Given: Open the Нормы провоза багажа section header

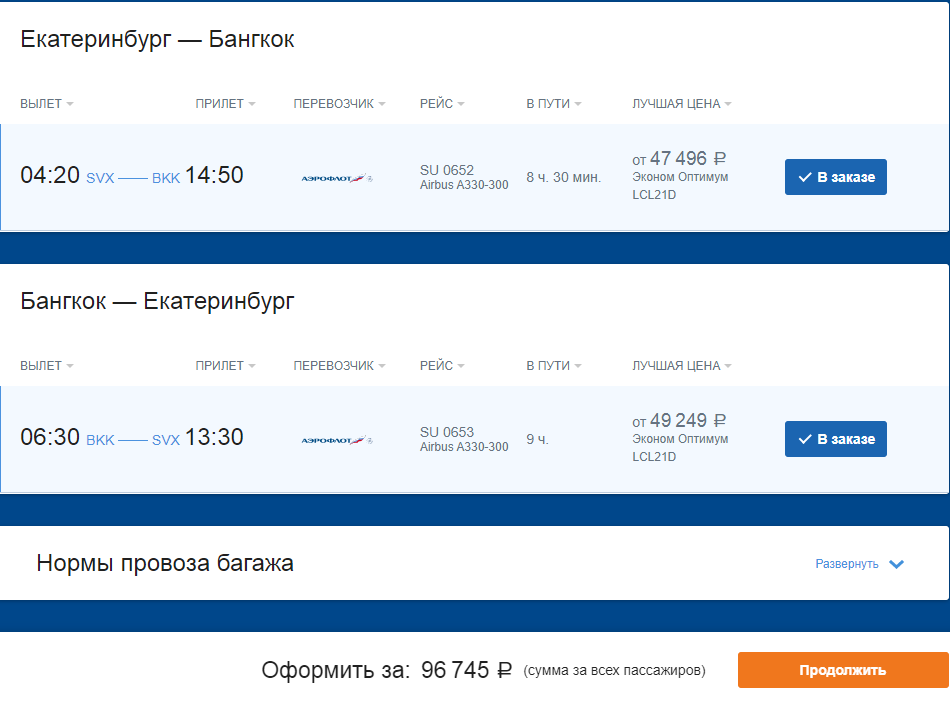Looking at the screenshot, I should point(165,563).
